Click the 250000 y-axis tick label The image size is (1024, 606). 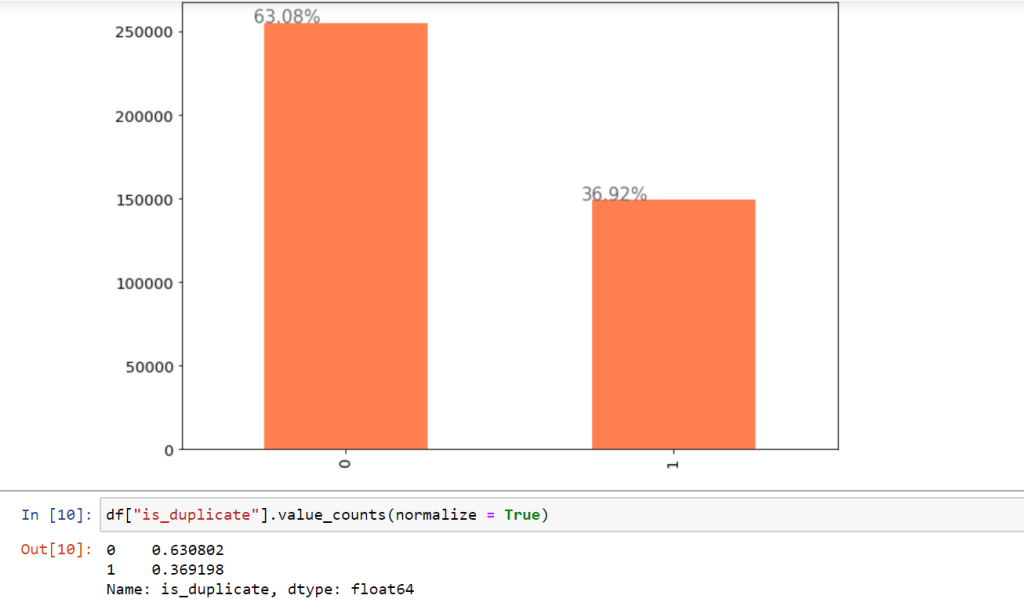coord(142,32)
